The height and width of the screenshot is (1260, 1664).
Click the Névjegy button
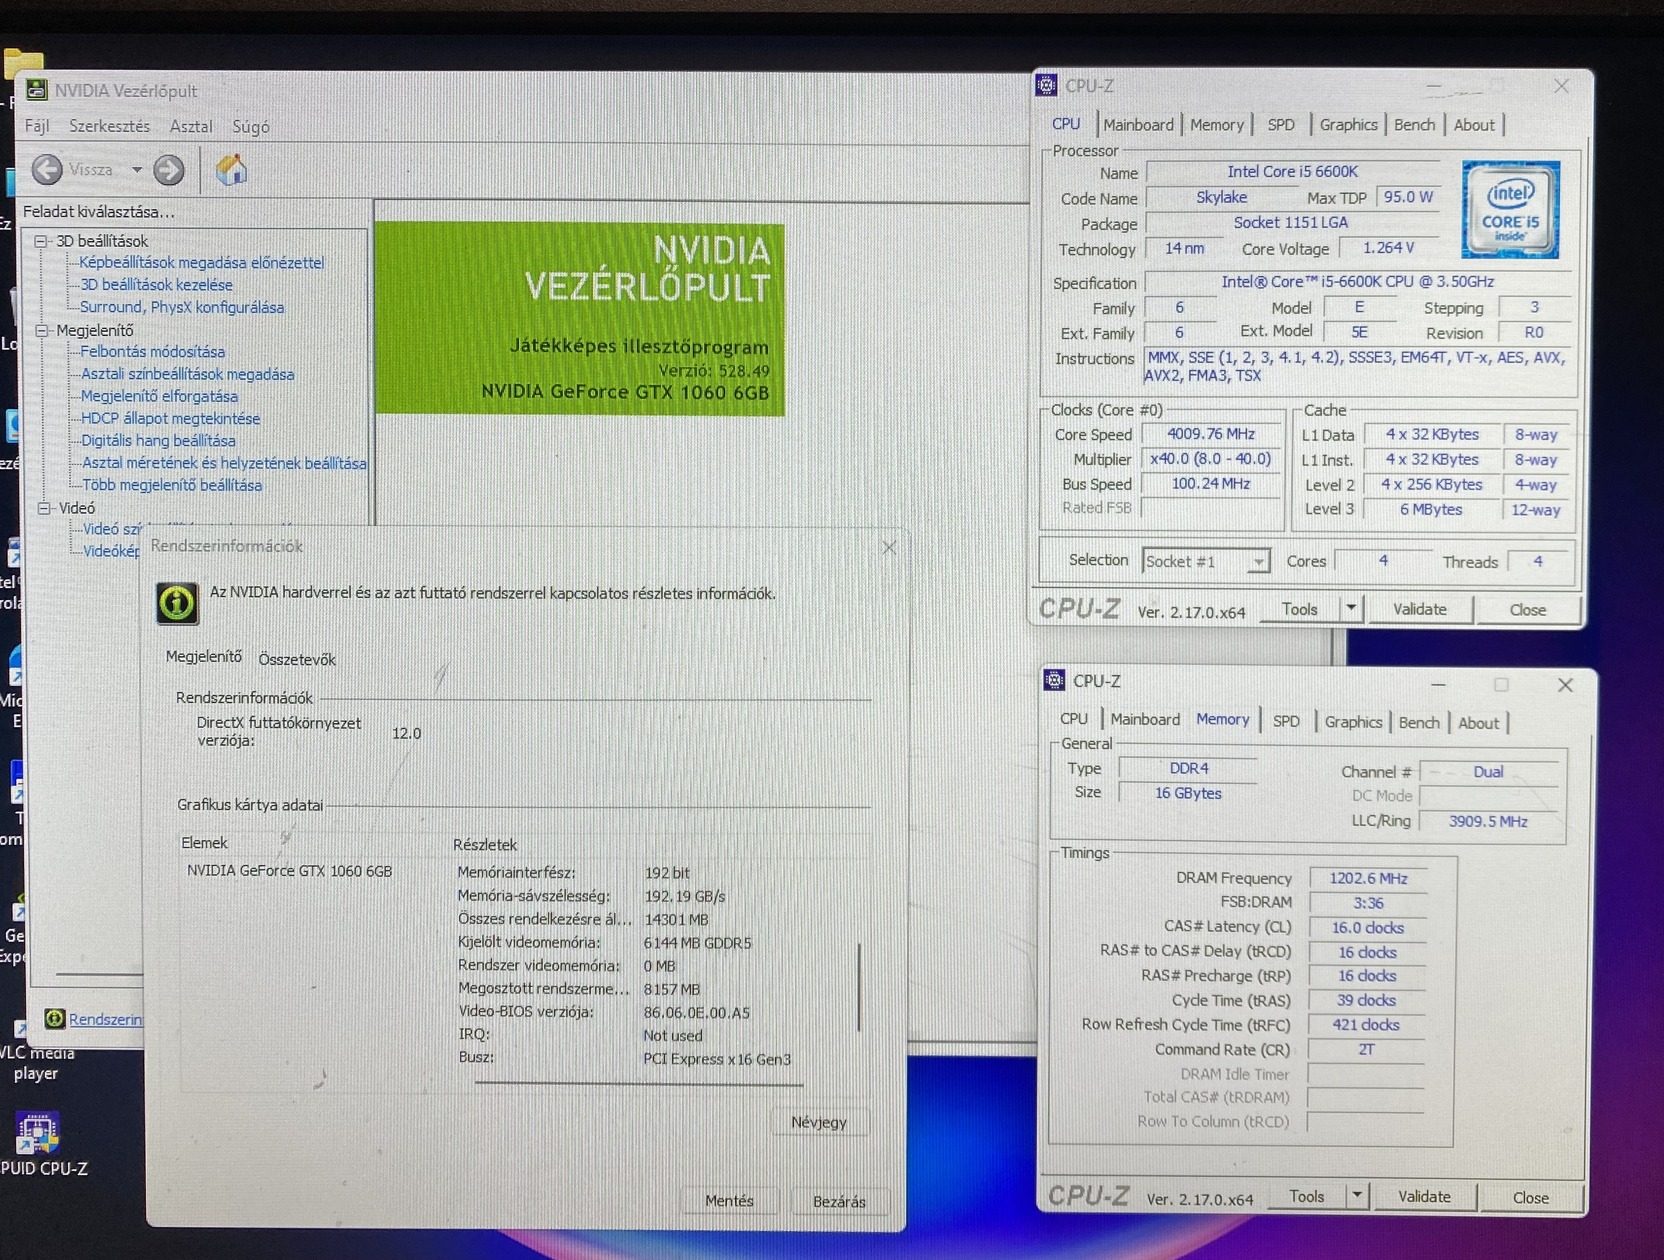pos(819,1122)
